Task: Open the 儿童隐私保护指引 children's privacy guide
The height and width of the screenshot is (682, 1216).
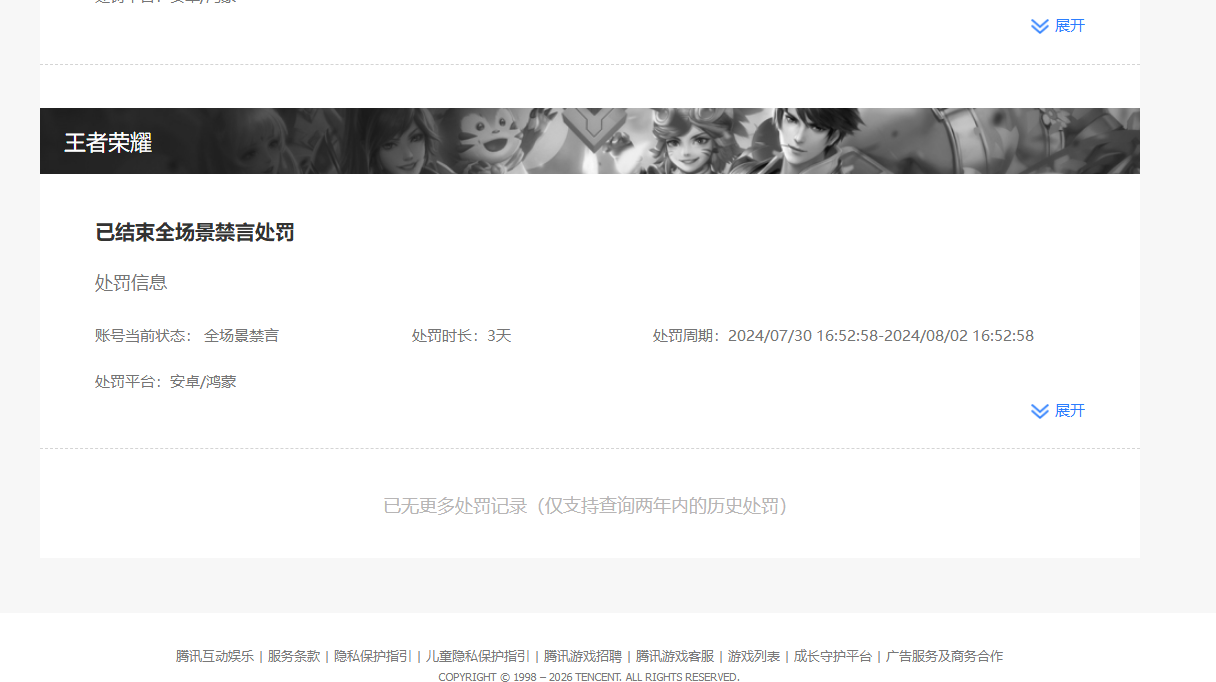Action: tap(476, 656)
